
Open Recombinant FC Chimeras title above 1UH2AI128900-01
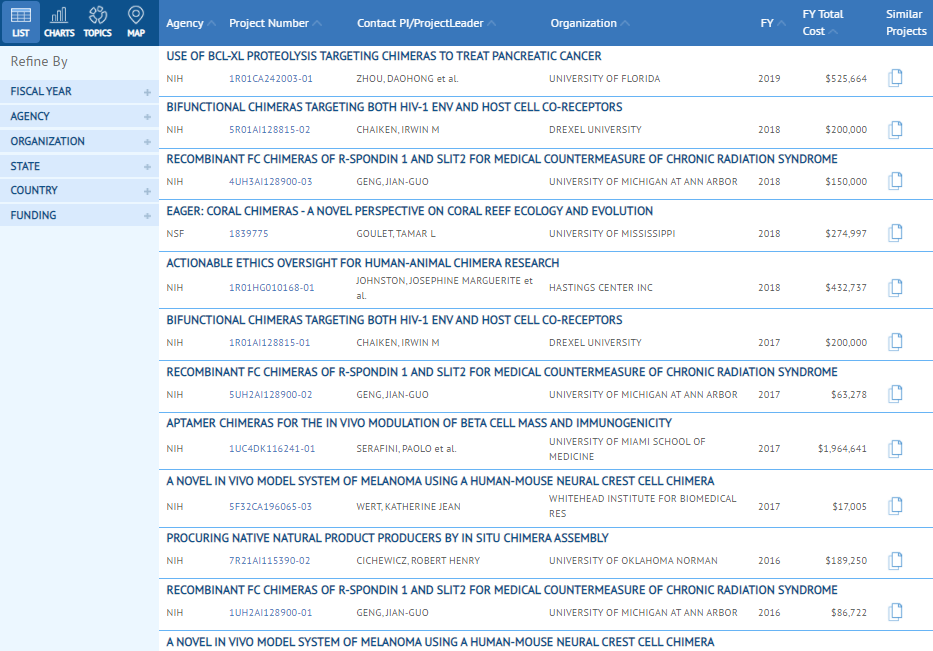tap(502, 590)
